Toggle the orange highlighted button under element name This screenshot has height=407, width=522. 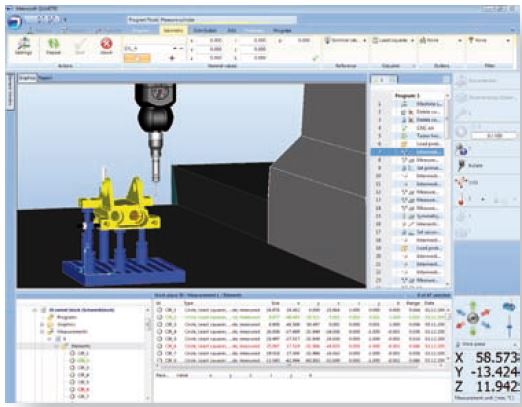(137, 58)
